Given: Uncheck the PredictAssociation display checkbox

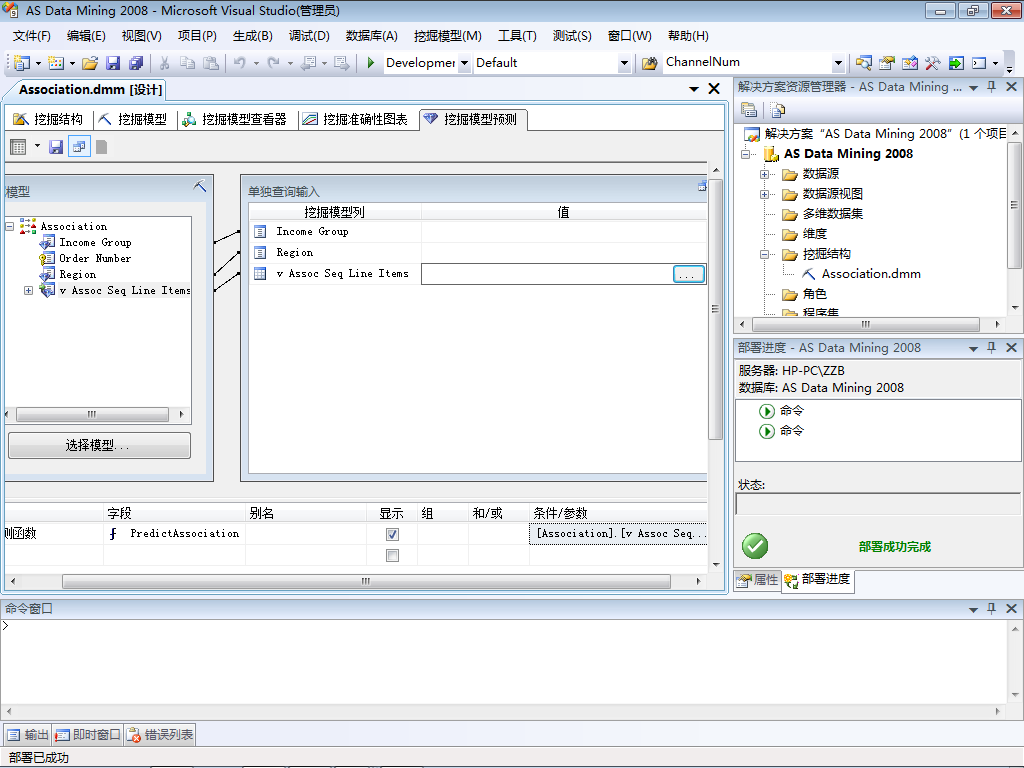Looking at the screenshot, I should pyautogui.click(x=392, y=534).
